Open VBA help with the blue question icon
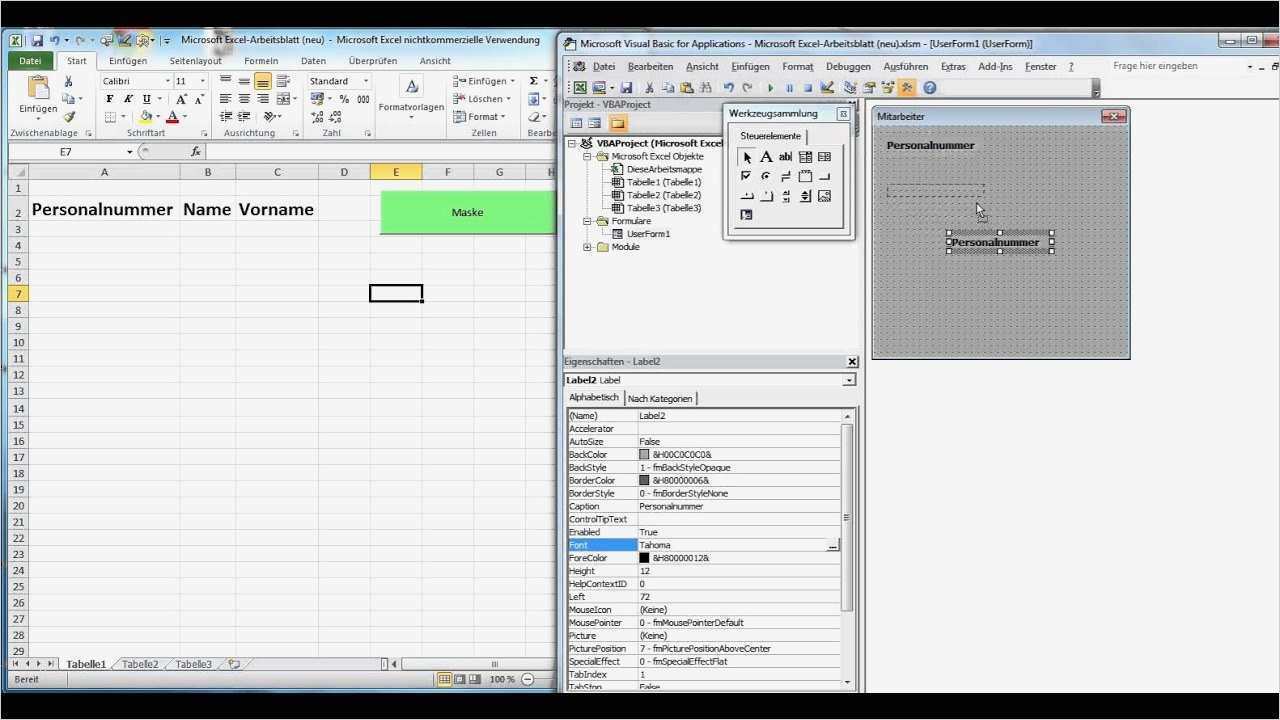1280x720 pixels. point(930,88)
